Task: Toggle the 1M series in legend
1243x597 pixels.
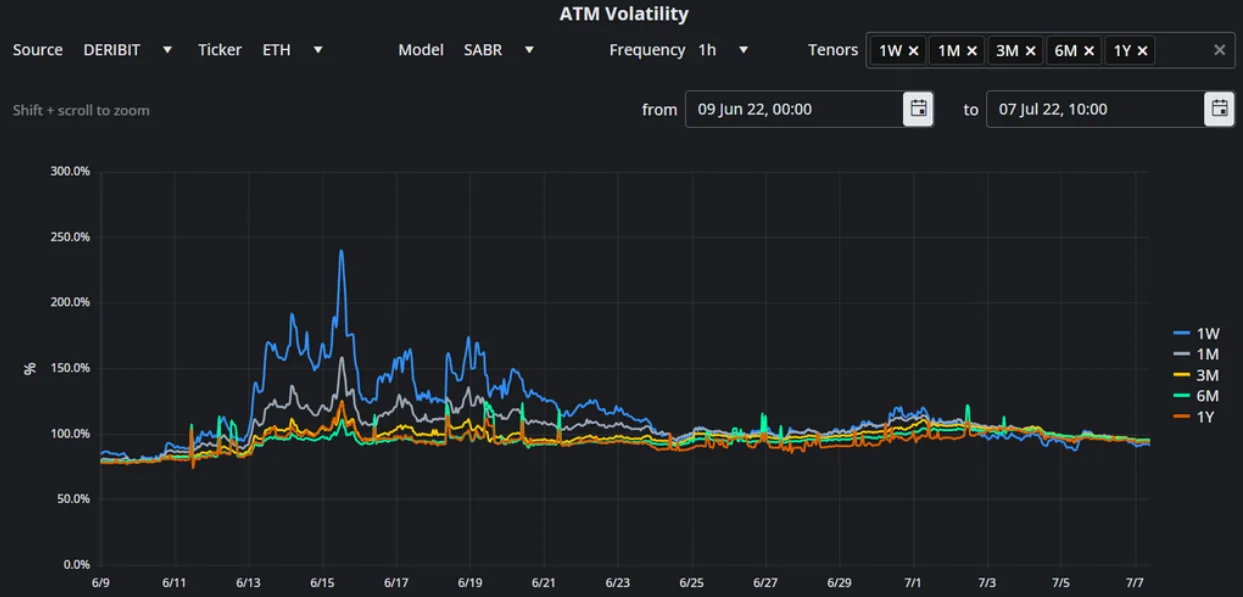Action: click(1194, 354)
